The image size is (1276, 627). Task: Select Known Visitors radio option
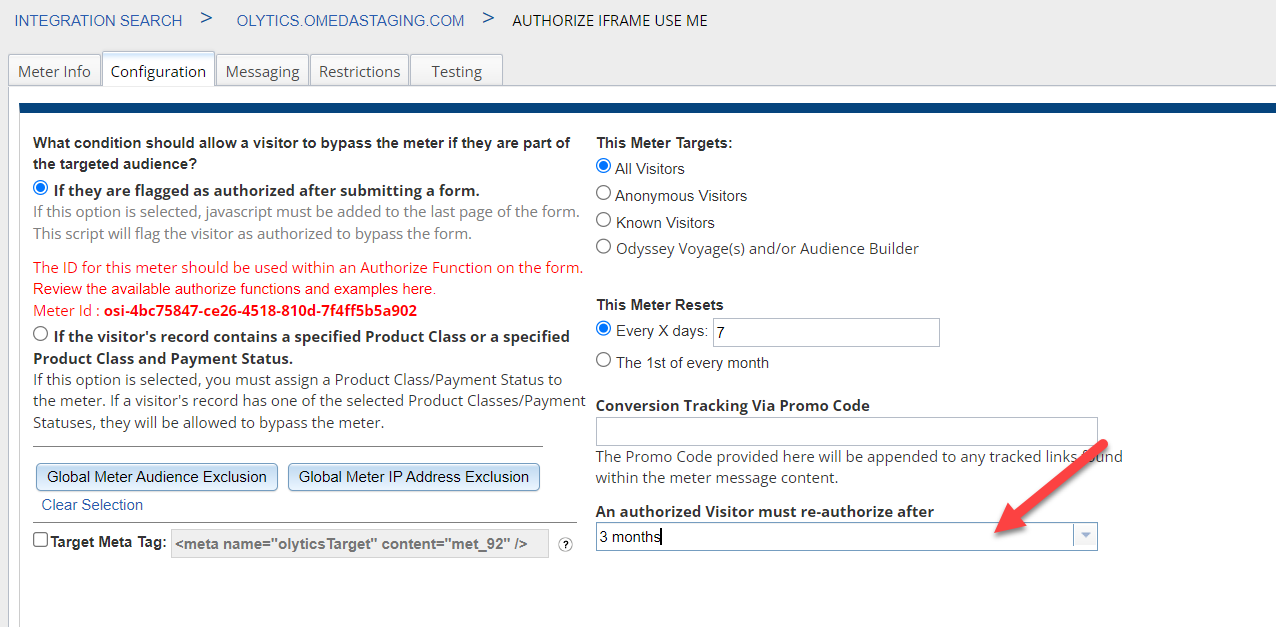603,221
